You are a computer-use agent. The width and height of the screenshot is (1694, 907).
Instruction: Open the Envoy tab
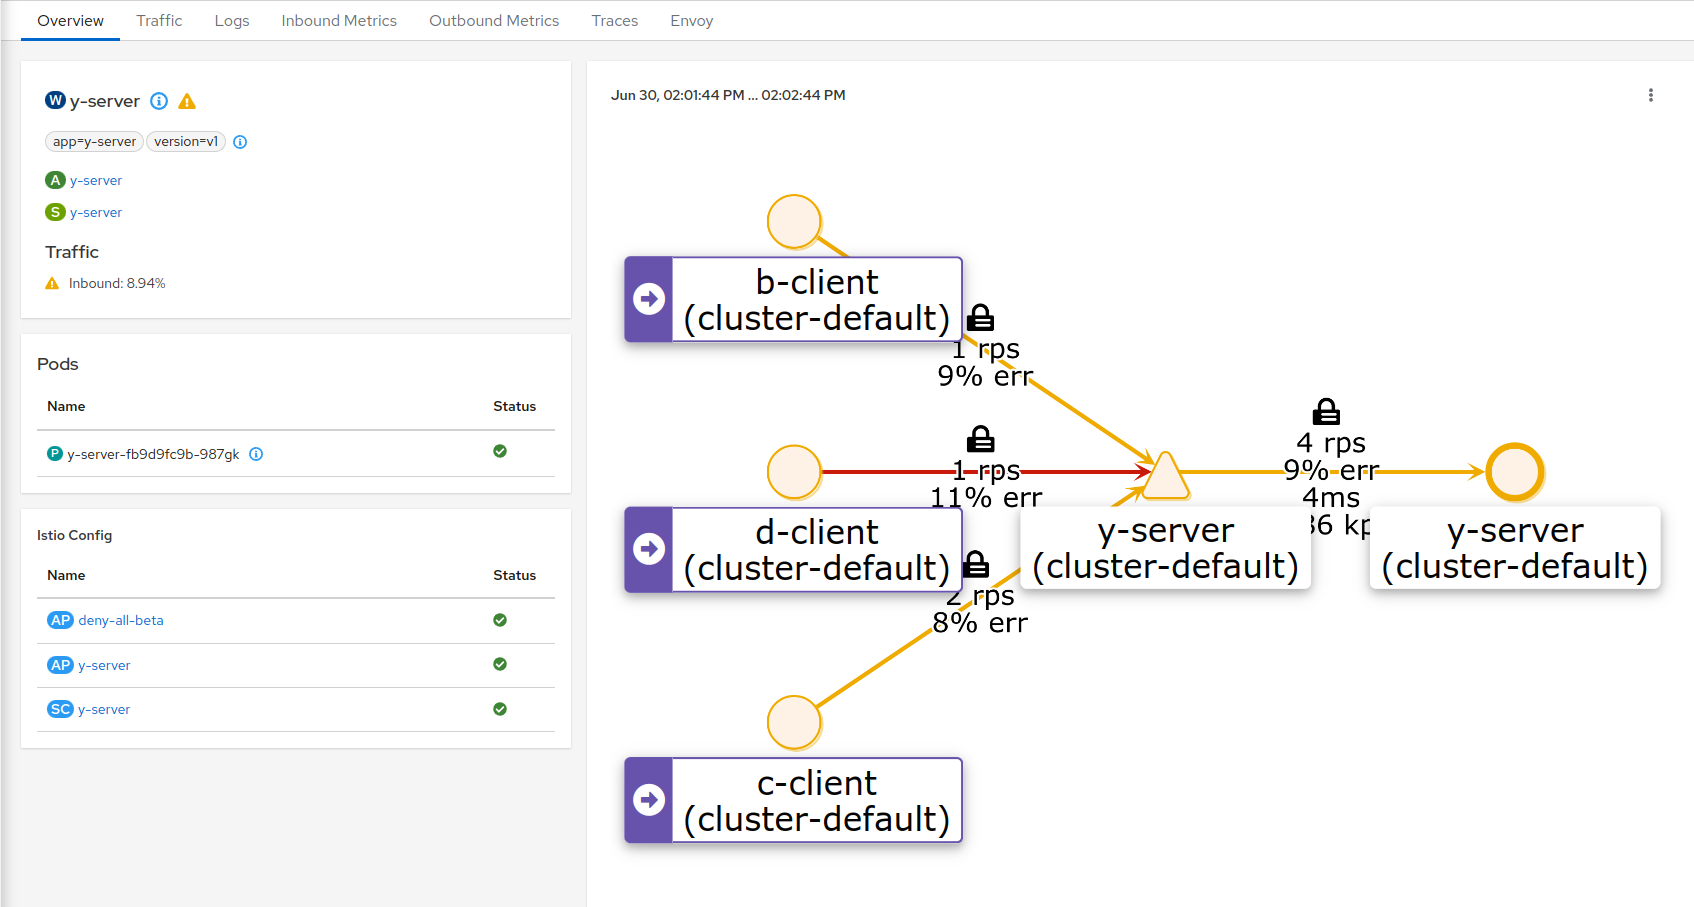coord(692,20)
